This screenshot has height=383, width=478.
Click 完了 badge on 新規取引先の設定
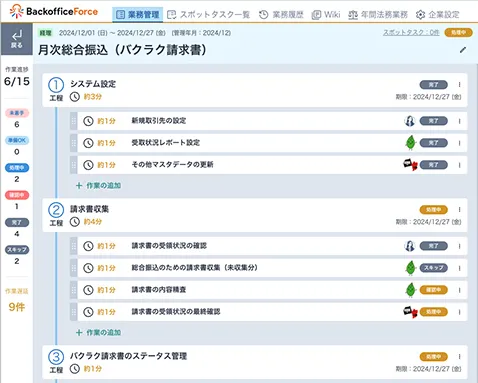(433, 121)
